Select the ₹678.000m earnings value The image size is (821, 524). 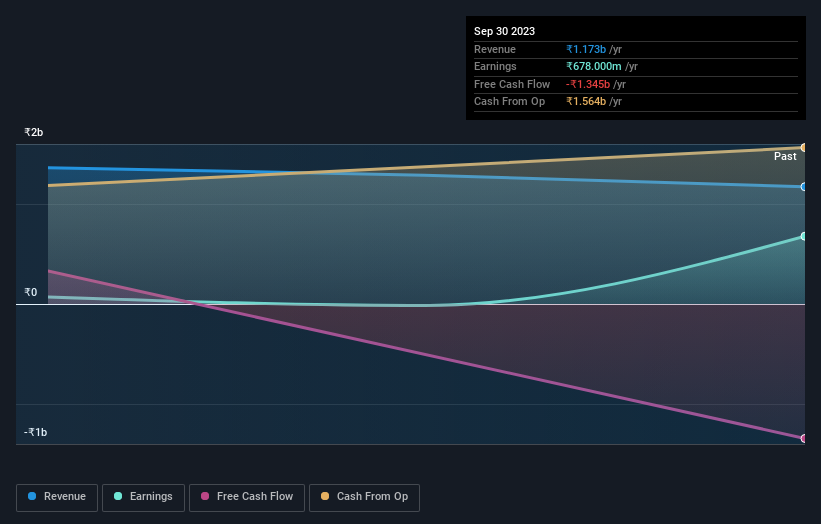coord(594,66)
